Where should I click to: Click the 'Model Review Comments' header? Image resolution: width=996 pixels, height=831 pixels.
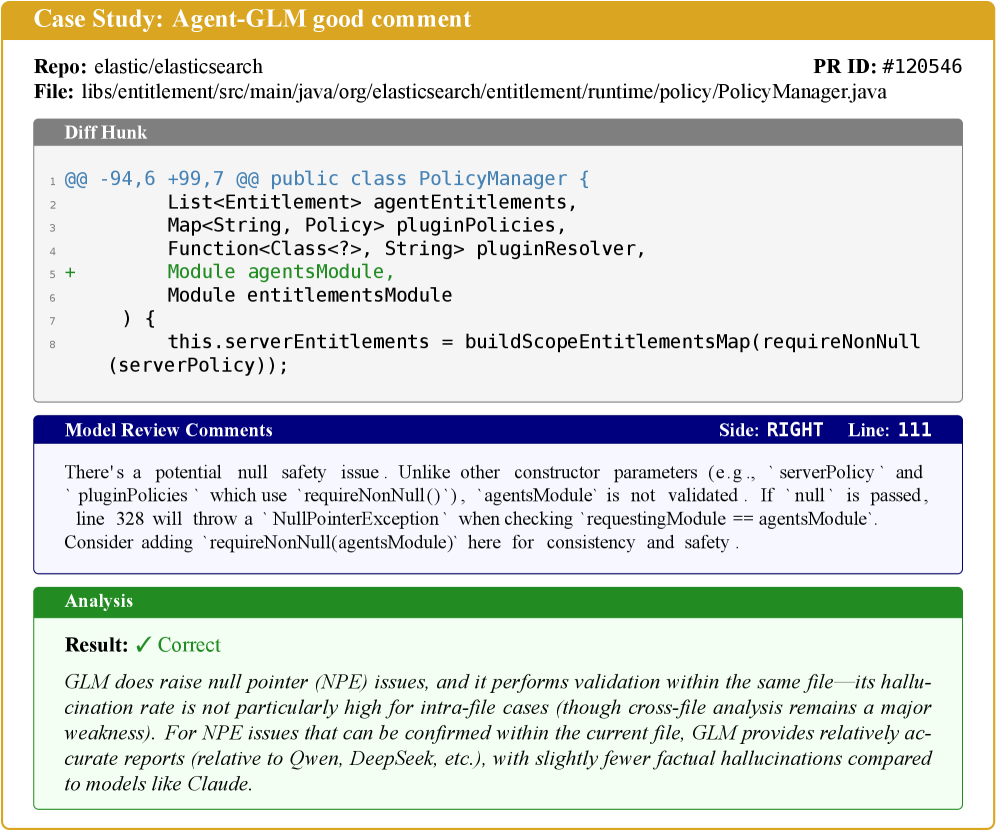pos(168,430)
